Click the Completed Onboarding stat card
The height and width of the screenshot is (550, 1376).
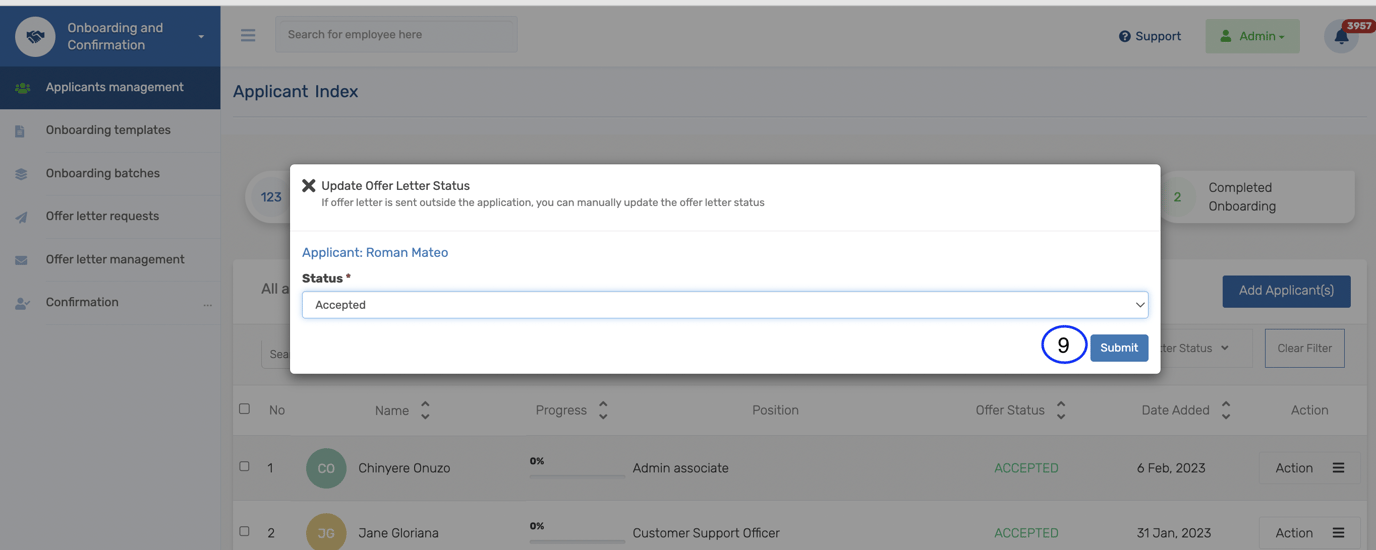[x=1257, y=197]
